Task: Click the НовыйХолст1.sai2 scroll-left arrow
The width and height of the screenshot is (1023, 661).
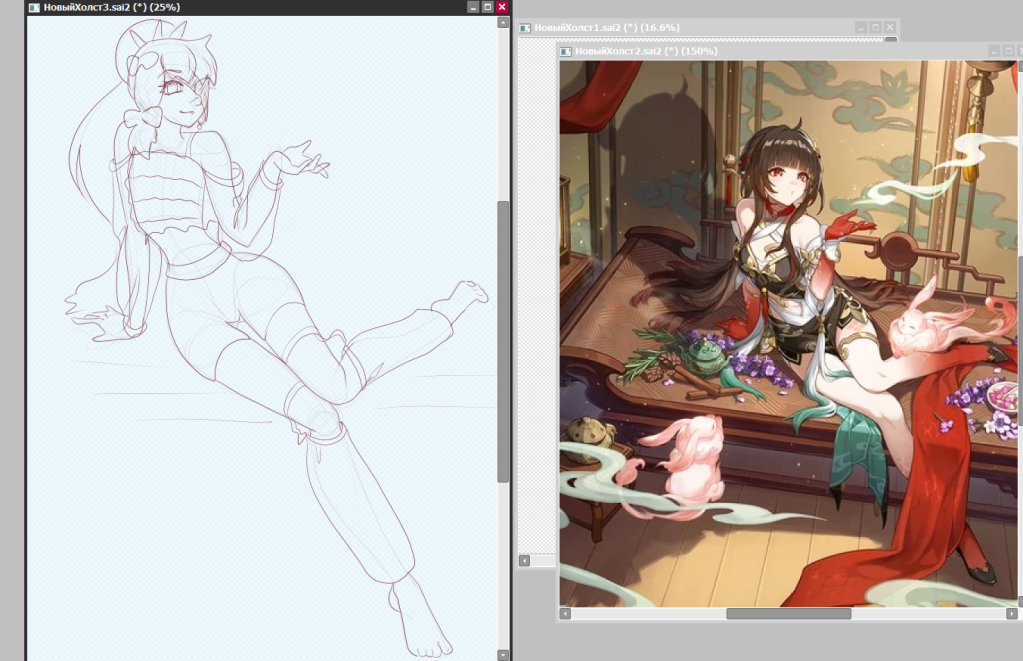Action: [525, 561]
